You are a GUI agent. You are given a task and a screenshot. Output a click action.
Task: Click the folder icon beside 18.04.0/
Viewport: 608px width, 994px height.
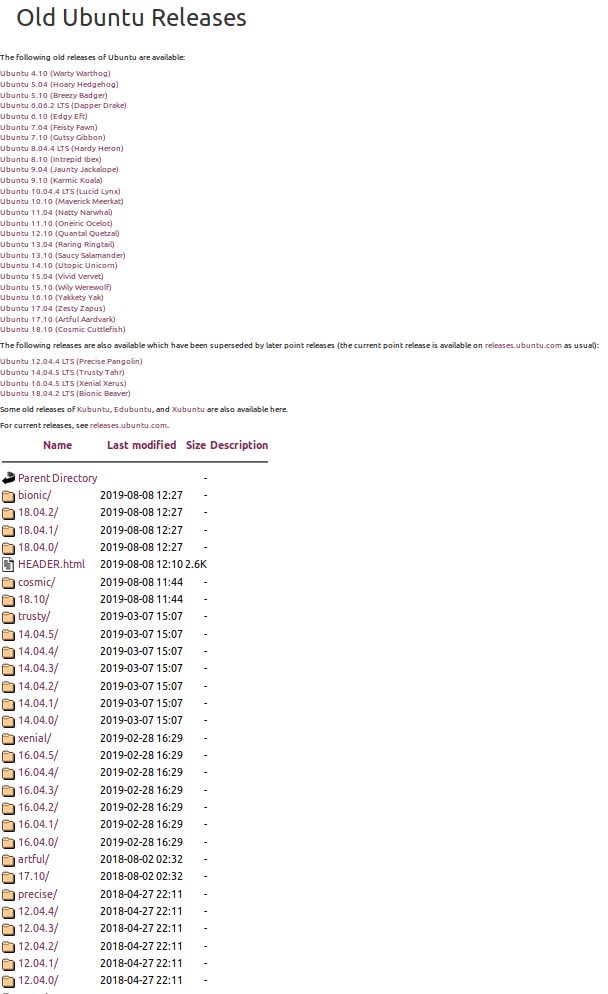(8, 548)
